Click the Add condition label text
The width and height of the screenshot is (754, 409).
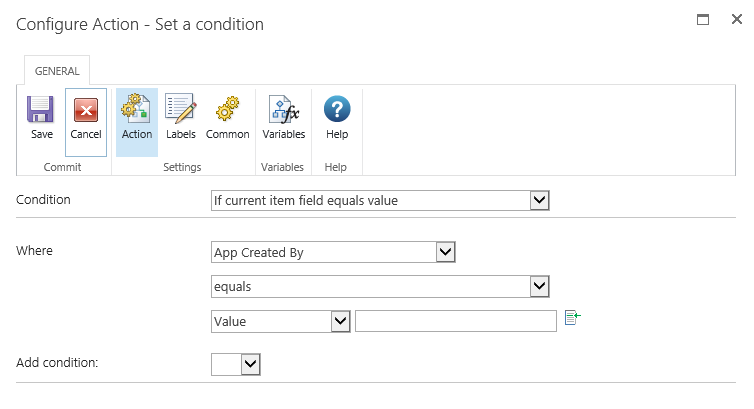click(x=57, y=362)
